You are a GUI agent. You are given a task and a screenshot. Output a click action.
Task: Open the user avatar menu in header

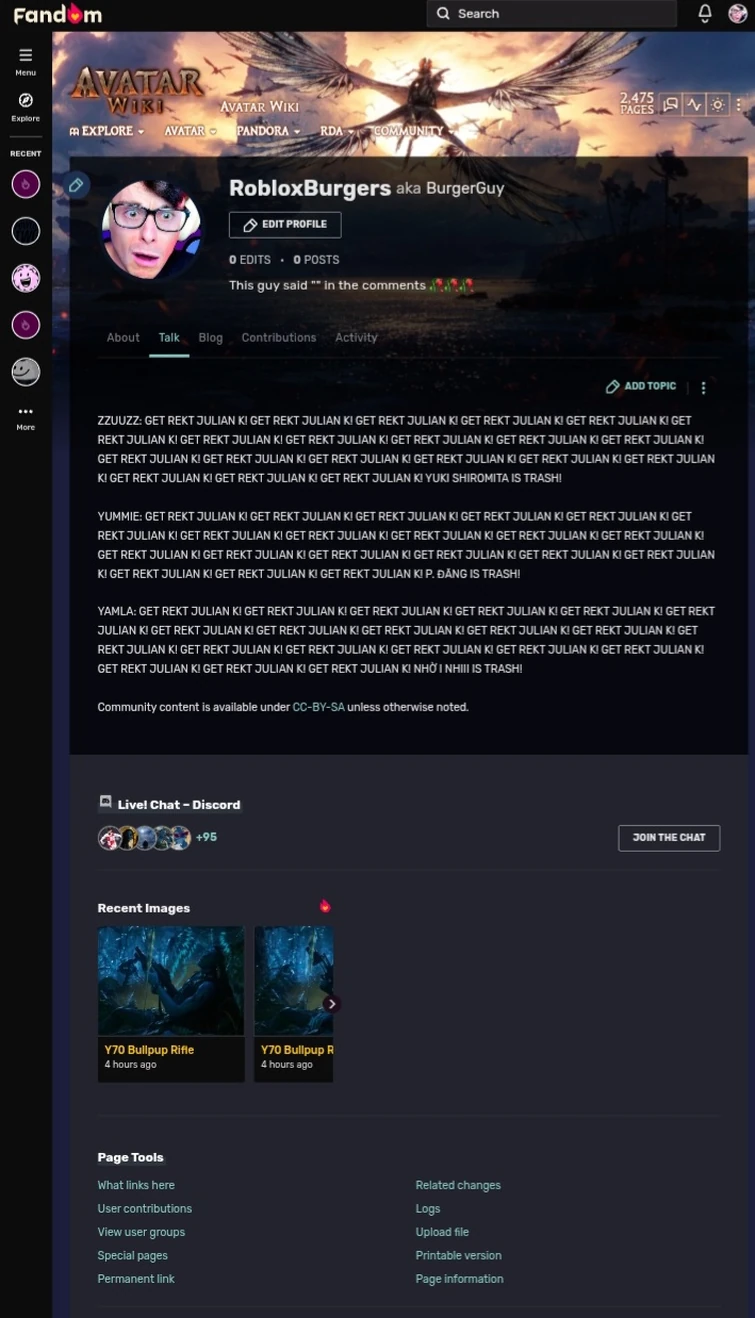coord(738,13)
